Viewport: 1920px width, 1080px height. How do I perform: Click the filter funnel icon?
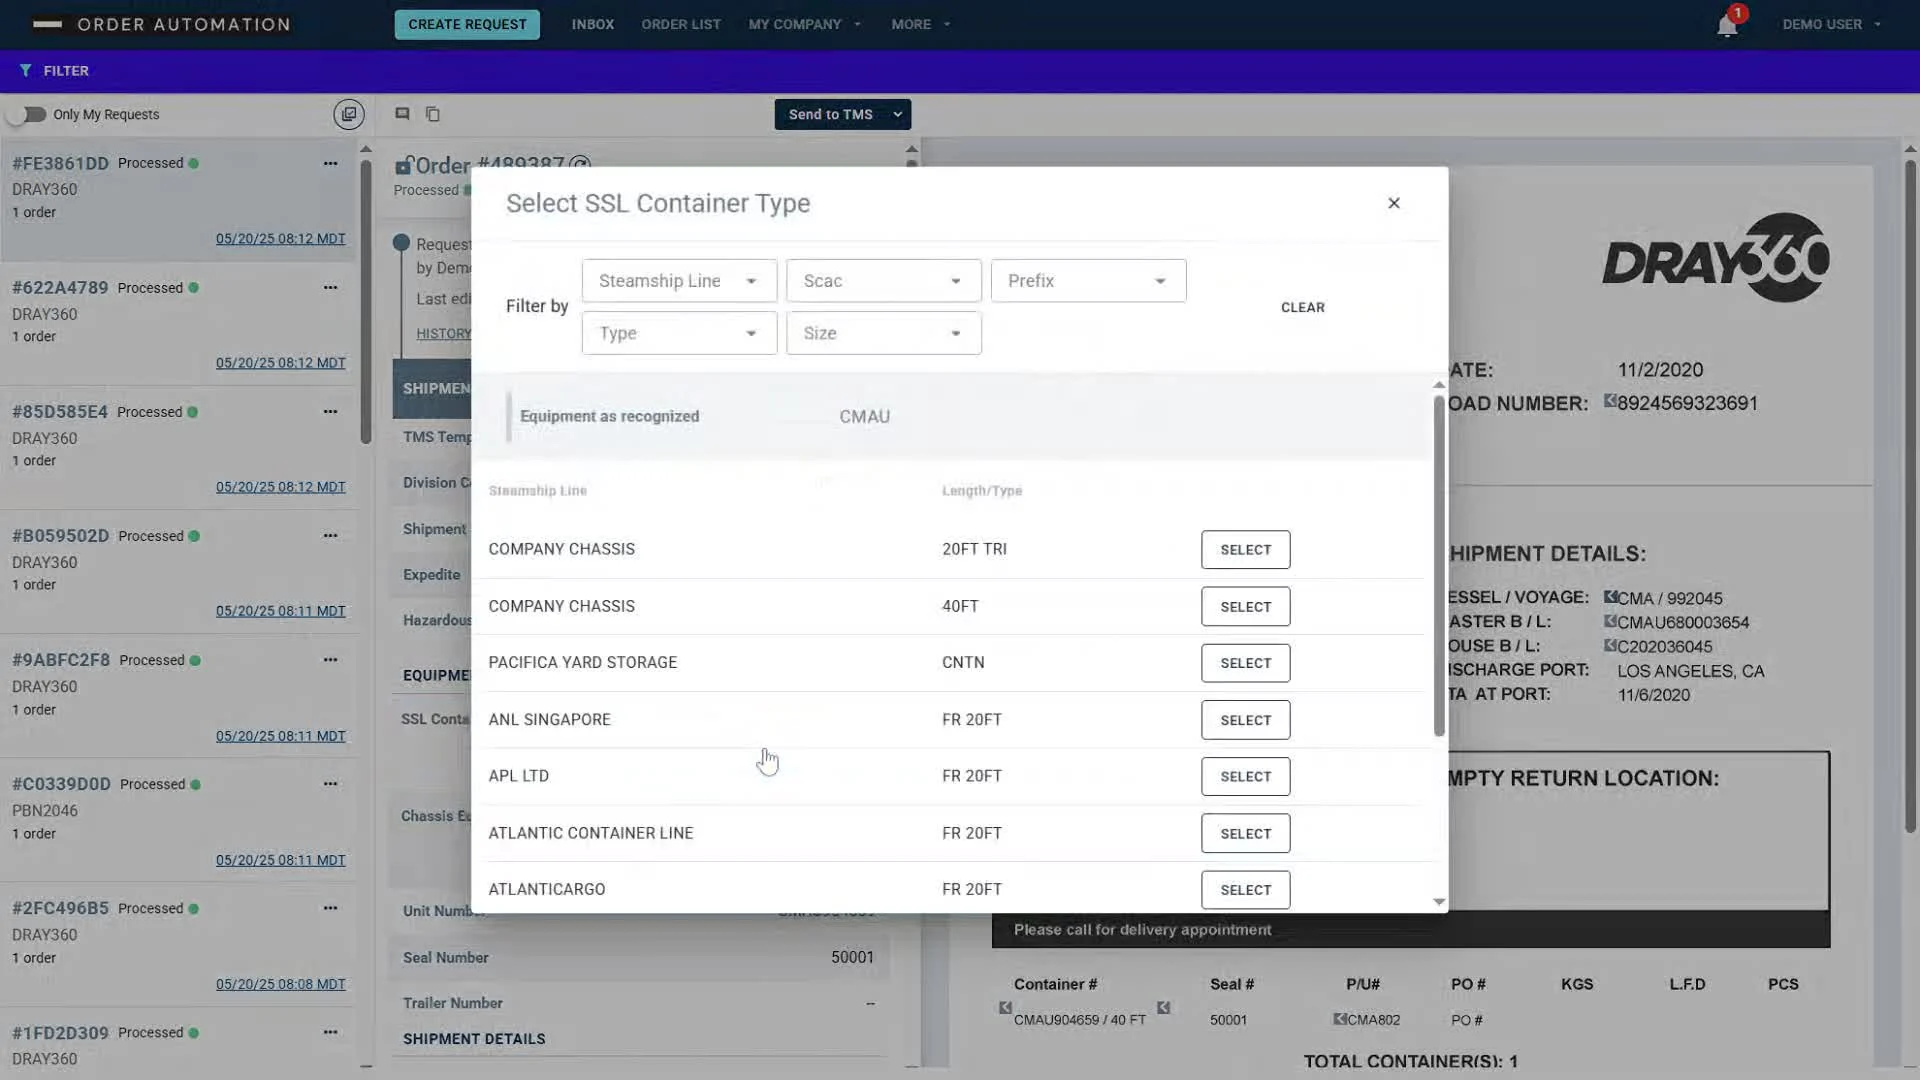(x=25, y=71)
